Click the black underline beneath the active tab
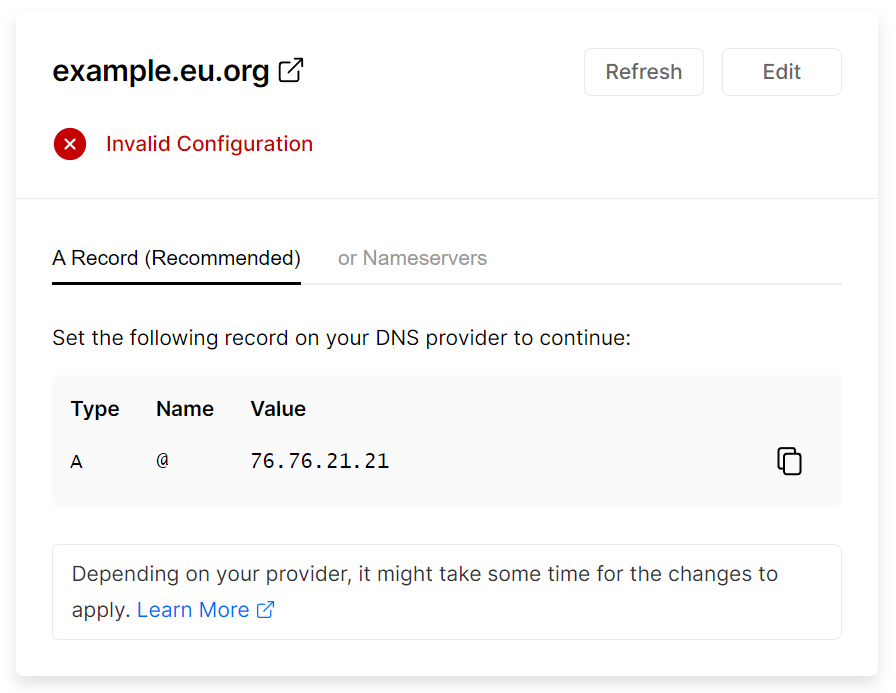896x693 pixels. click(176, 283)
